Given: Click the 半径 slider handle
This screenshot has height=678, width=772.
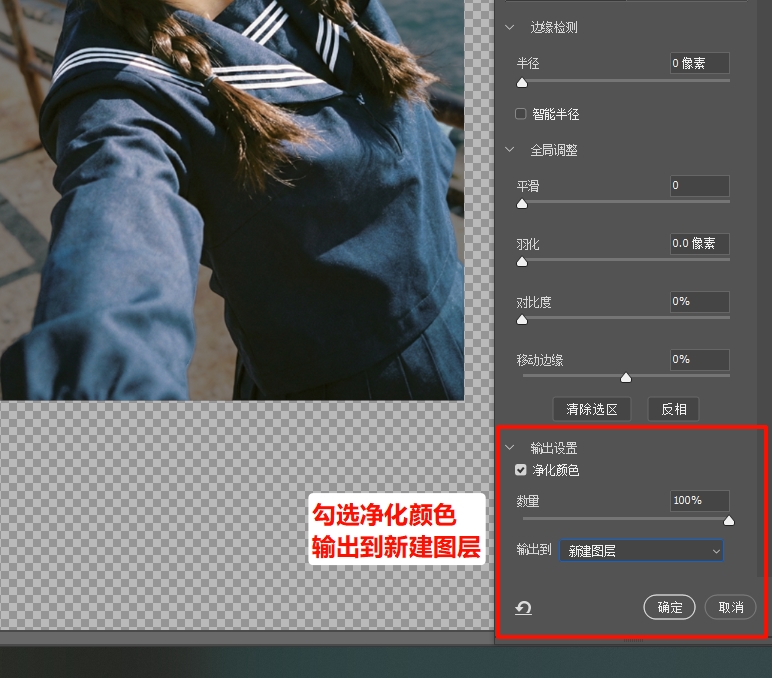Looking at the screenshot, I should 522,83.
